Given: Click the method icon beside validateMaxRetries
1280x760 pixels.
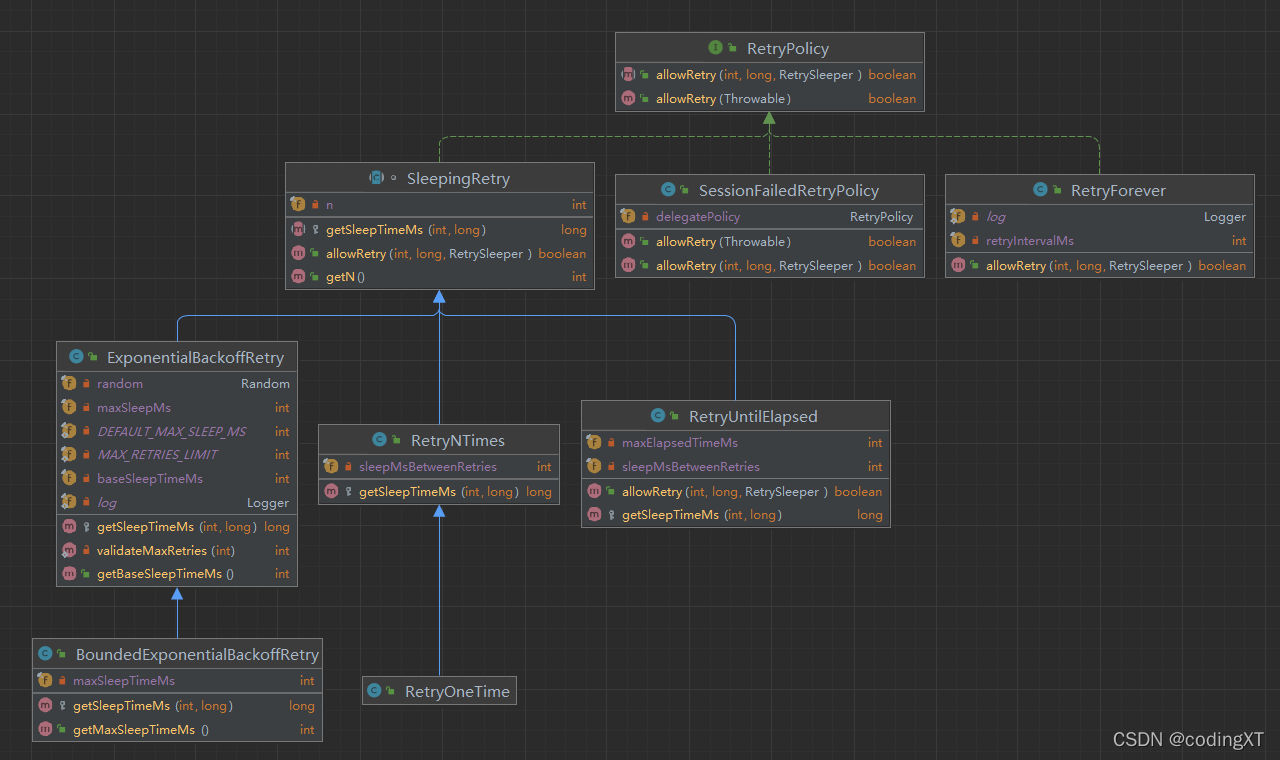Looking at the screenshot, I should coord(69,550).
